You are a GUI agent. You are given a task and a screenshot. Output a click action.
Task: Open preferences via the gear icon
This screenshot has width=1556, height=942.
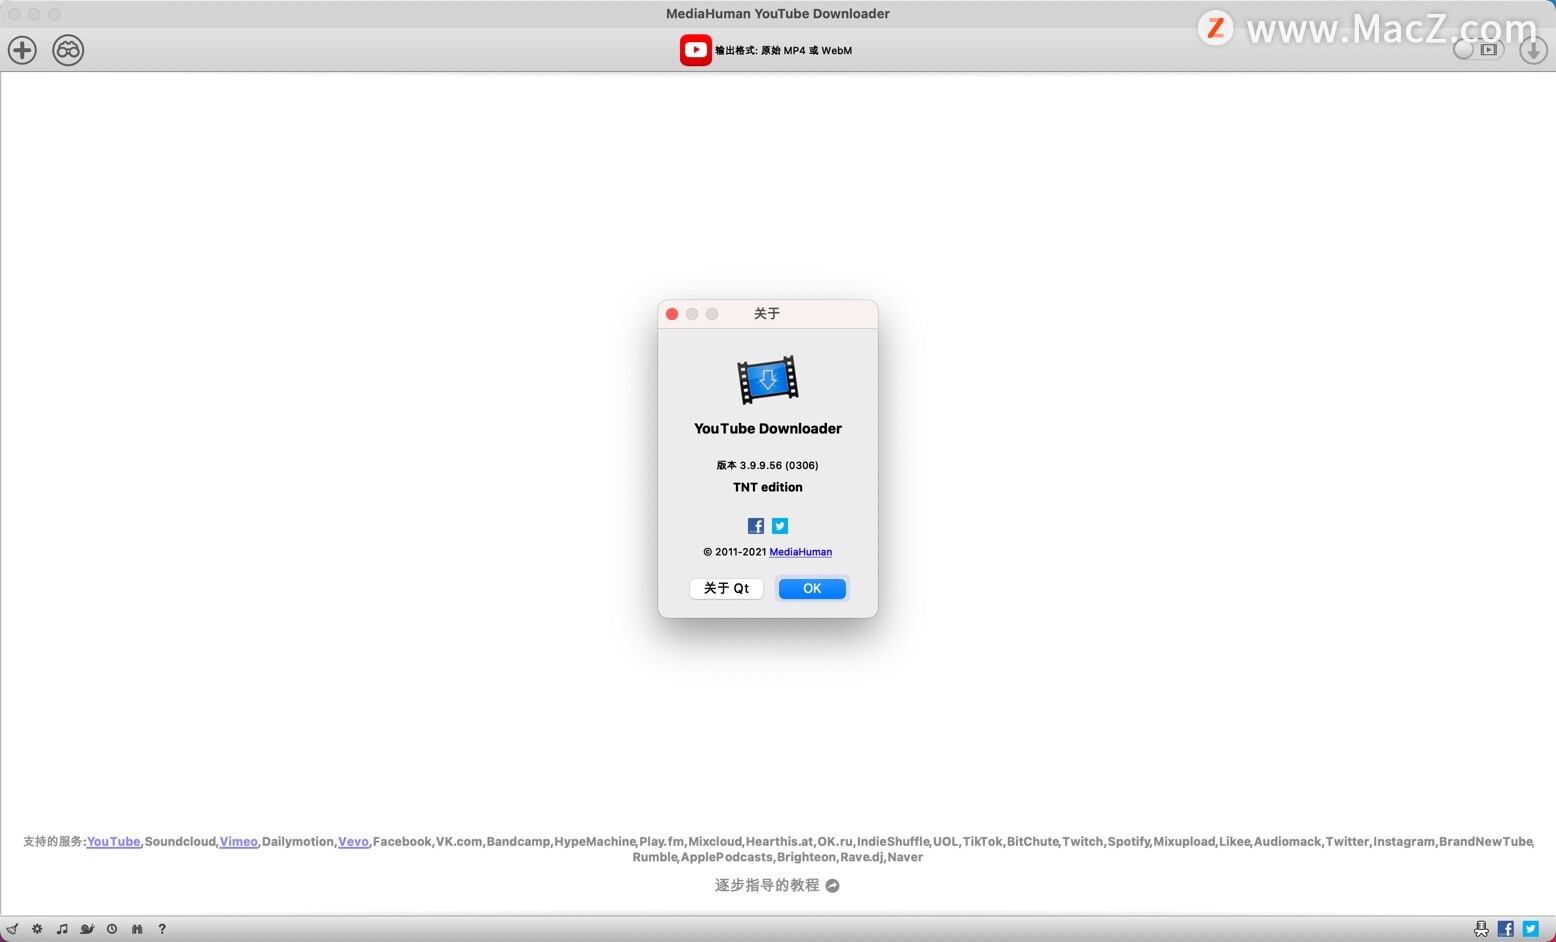(37, 929)
